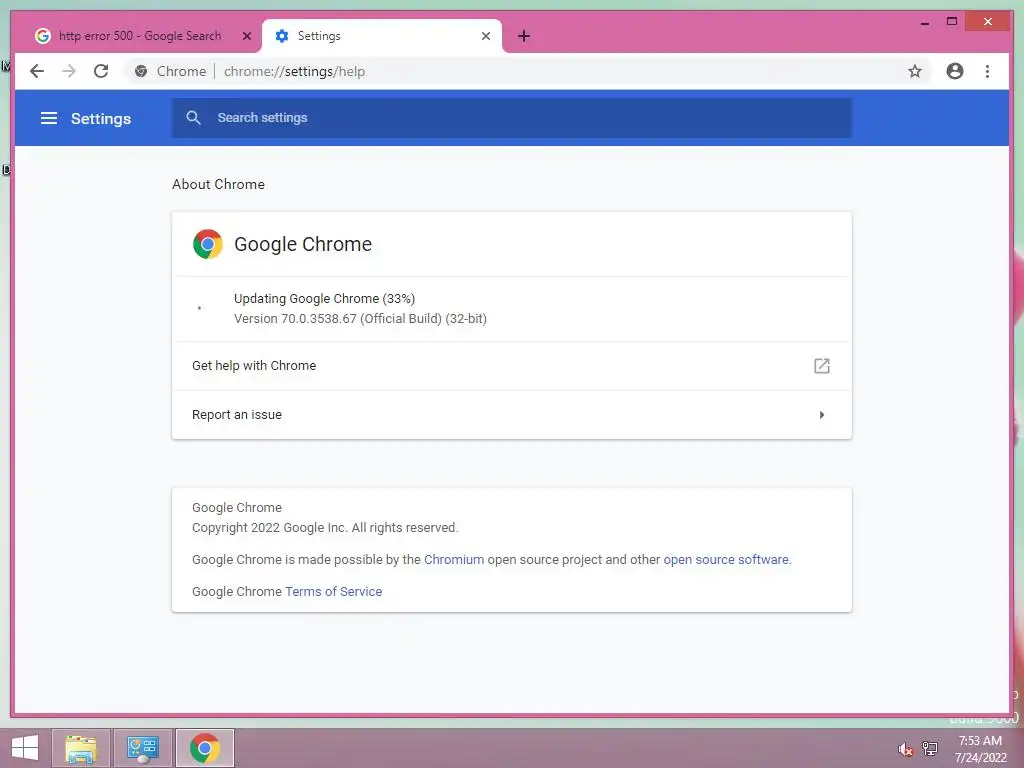The image size is (1024, 768).
Task: Close the Settings tab
Action: 486,36
